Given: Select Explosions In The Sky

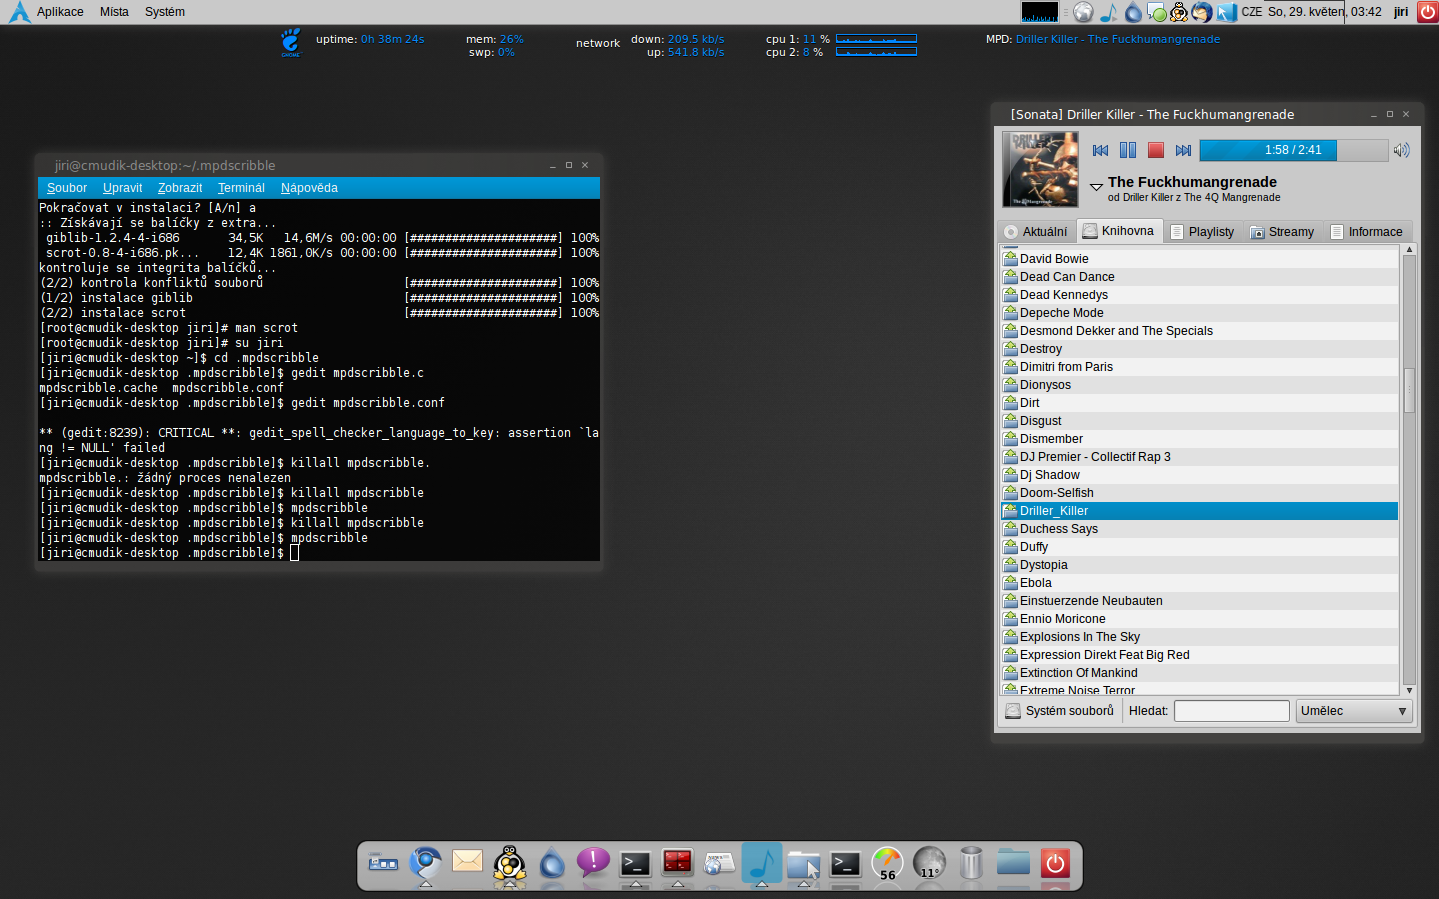Looking at the screenshot, I should (1199, 636).
